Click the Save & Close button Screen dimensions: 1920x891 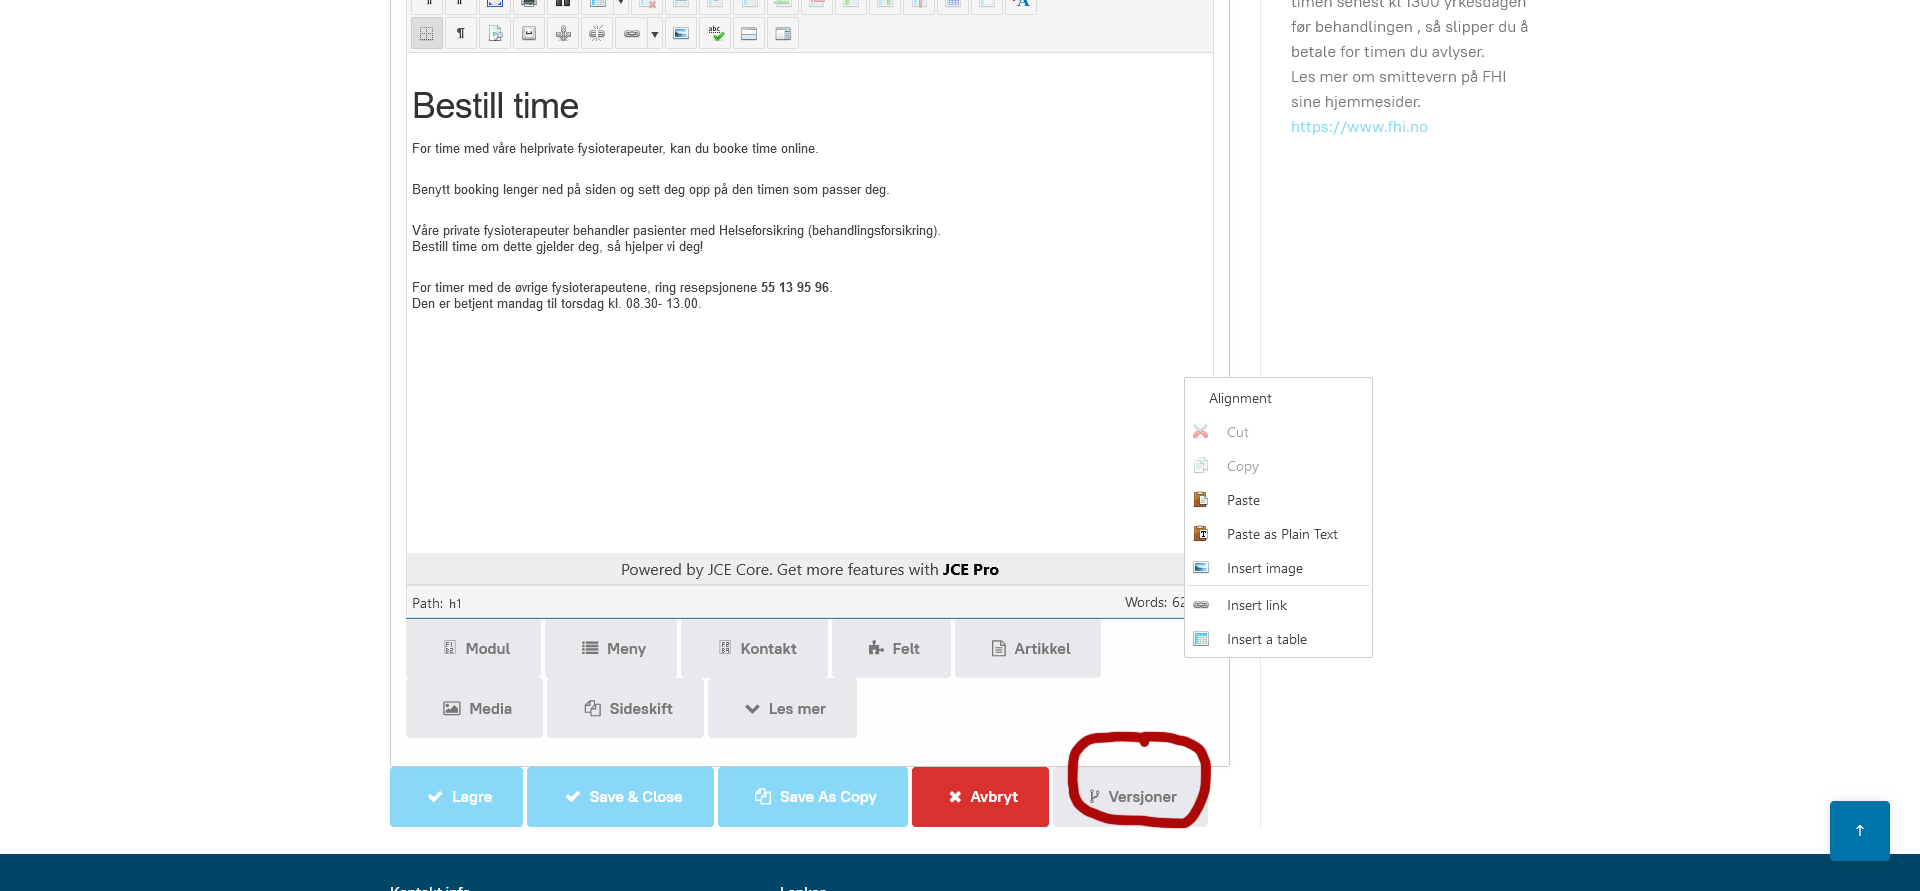pos(620,797)
